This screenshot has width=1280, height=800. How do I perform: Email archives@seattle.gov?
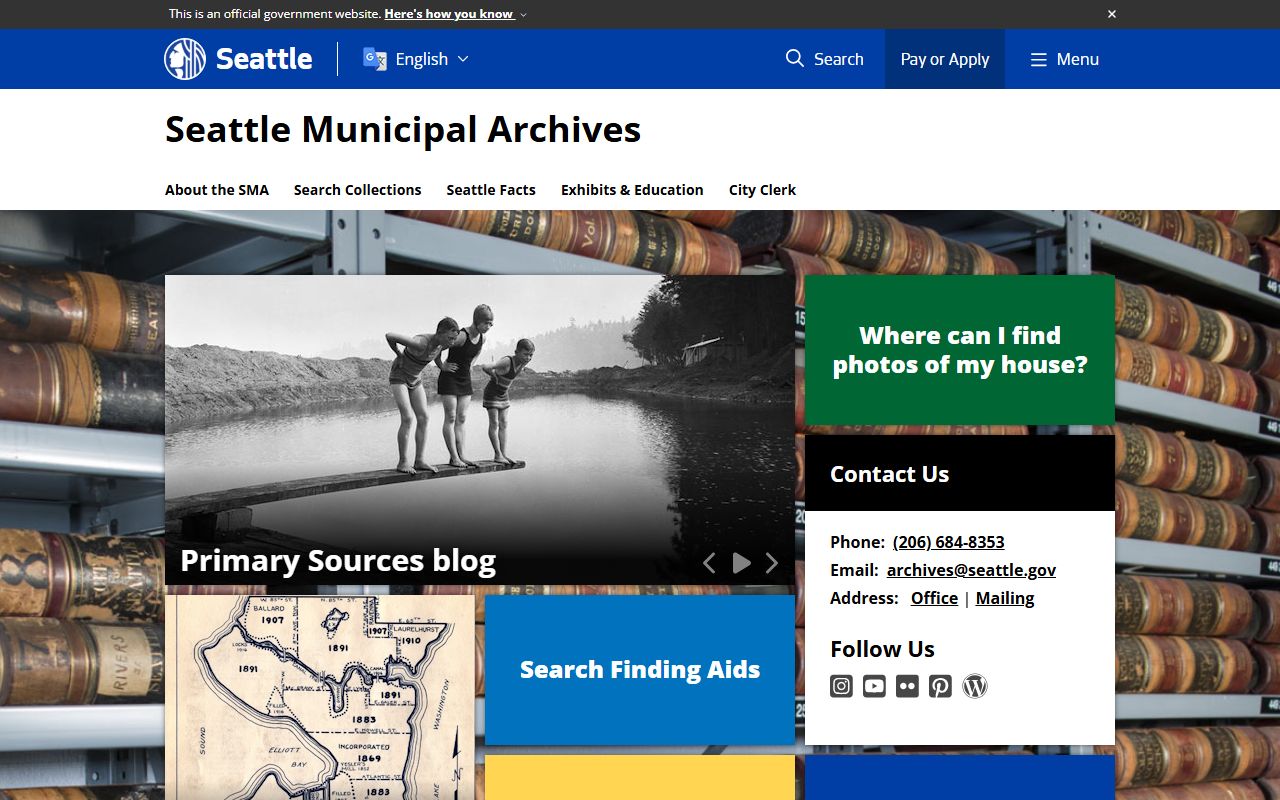[x=971, y=570]
